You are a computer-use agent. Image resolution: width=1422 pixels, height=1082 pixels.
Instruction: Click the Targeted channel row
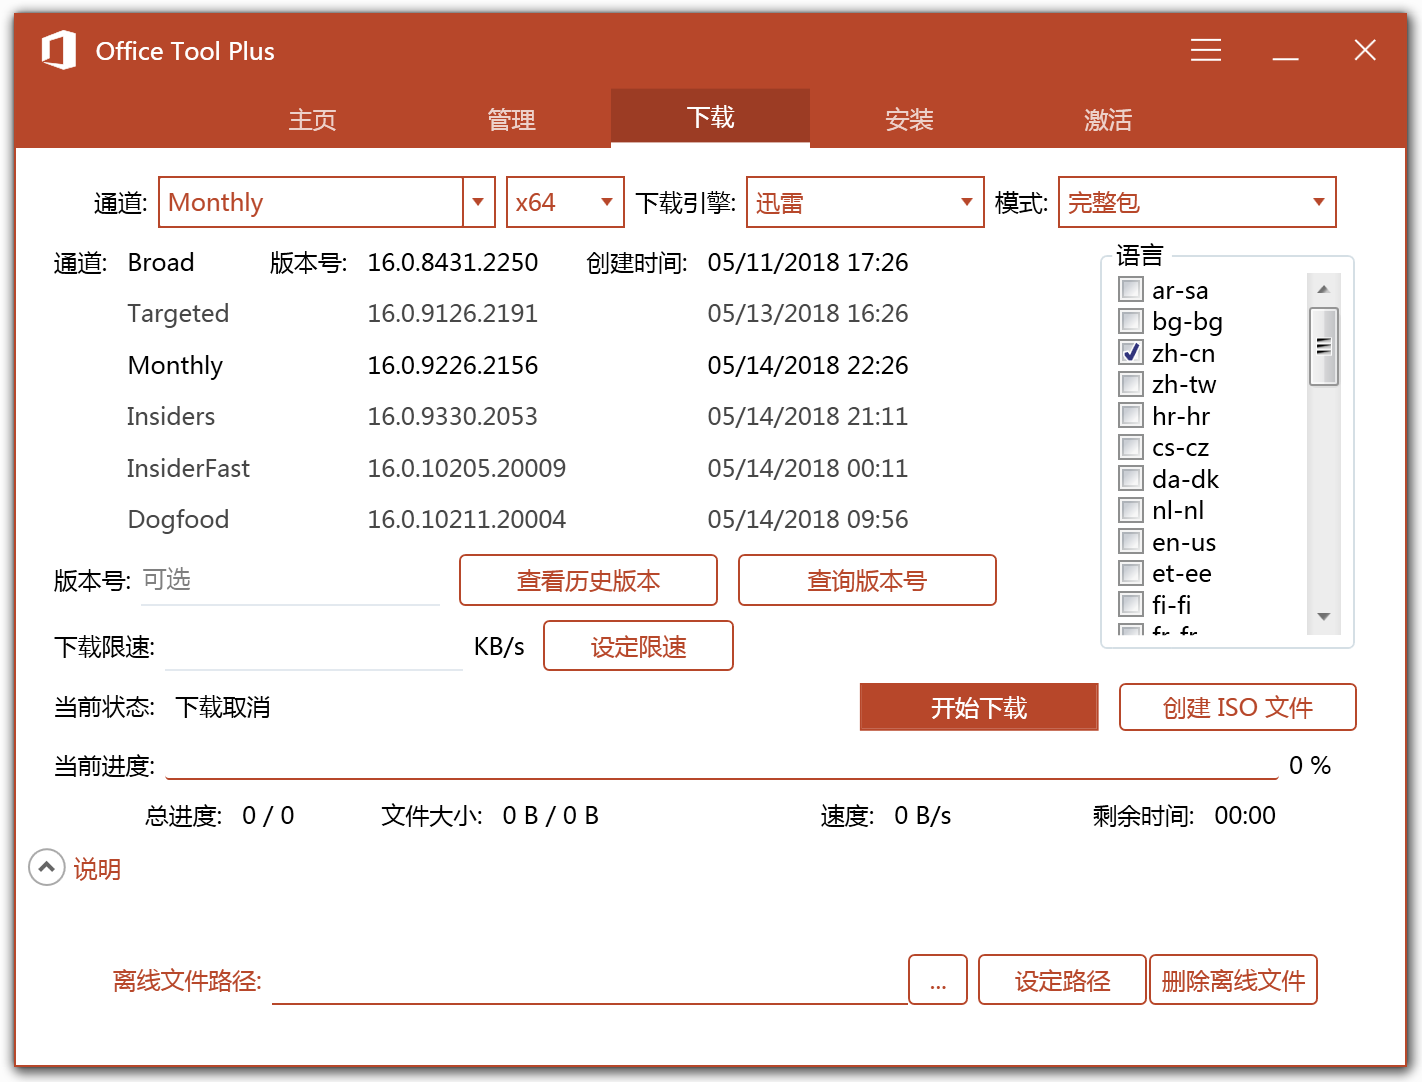pos(178,314)
